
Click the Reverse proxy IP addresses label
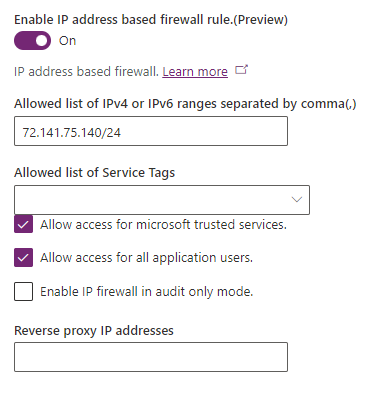tap(94, 331)
